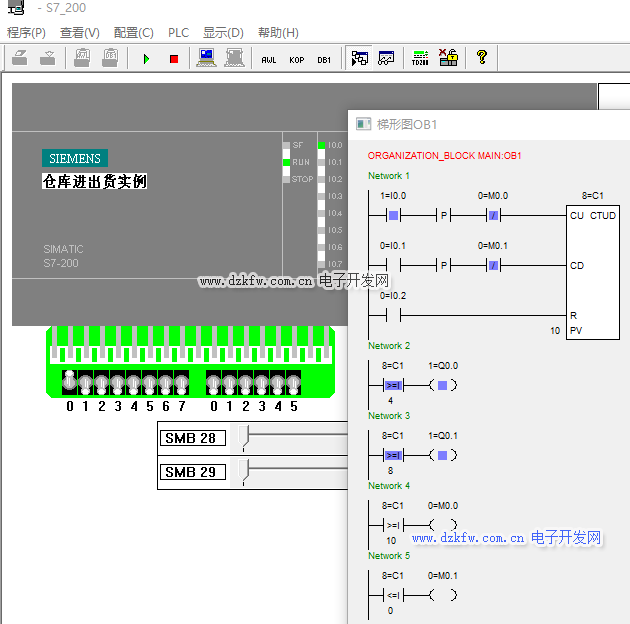This screenshot has width=630, height=624.
Task: Click the program state icon beside DB1
Action: pos(358,58)
